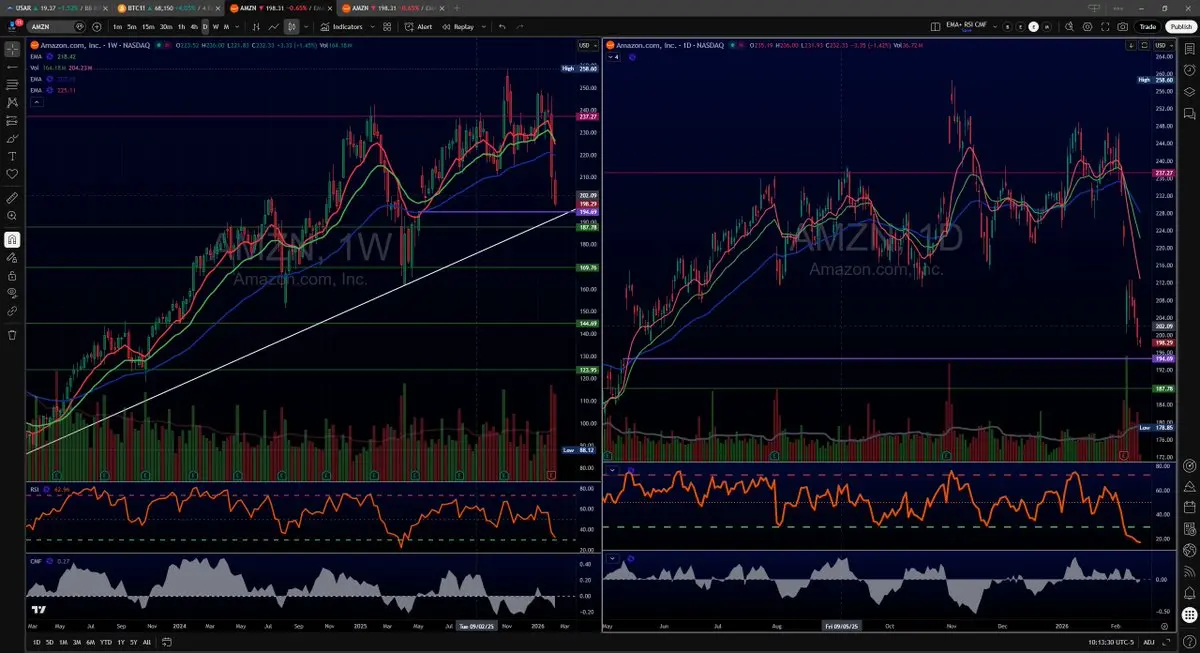Open the Fibonacci retracement tools
This screenshot has width=1200, height=653.
point(12,84)
